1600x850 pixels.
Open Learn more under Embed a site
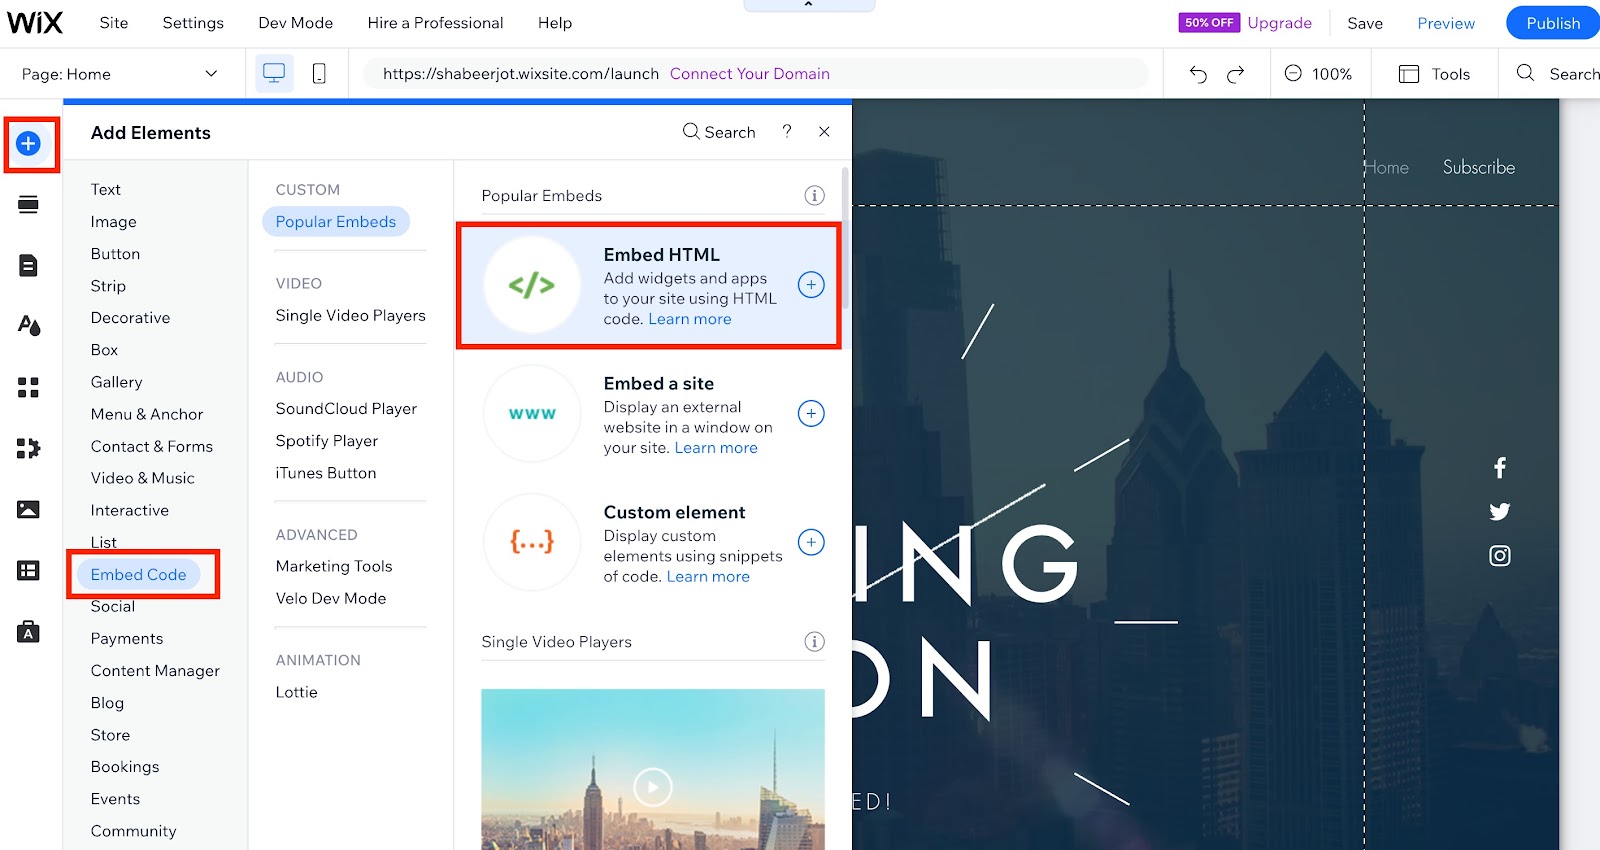716,448
